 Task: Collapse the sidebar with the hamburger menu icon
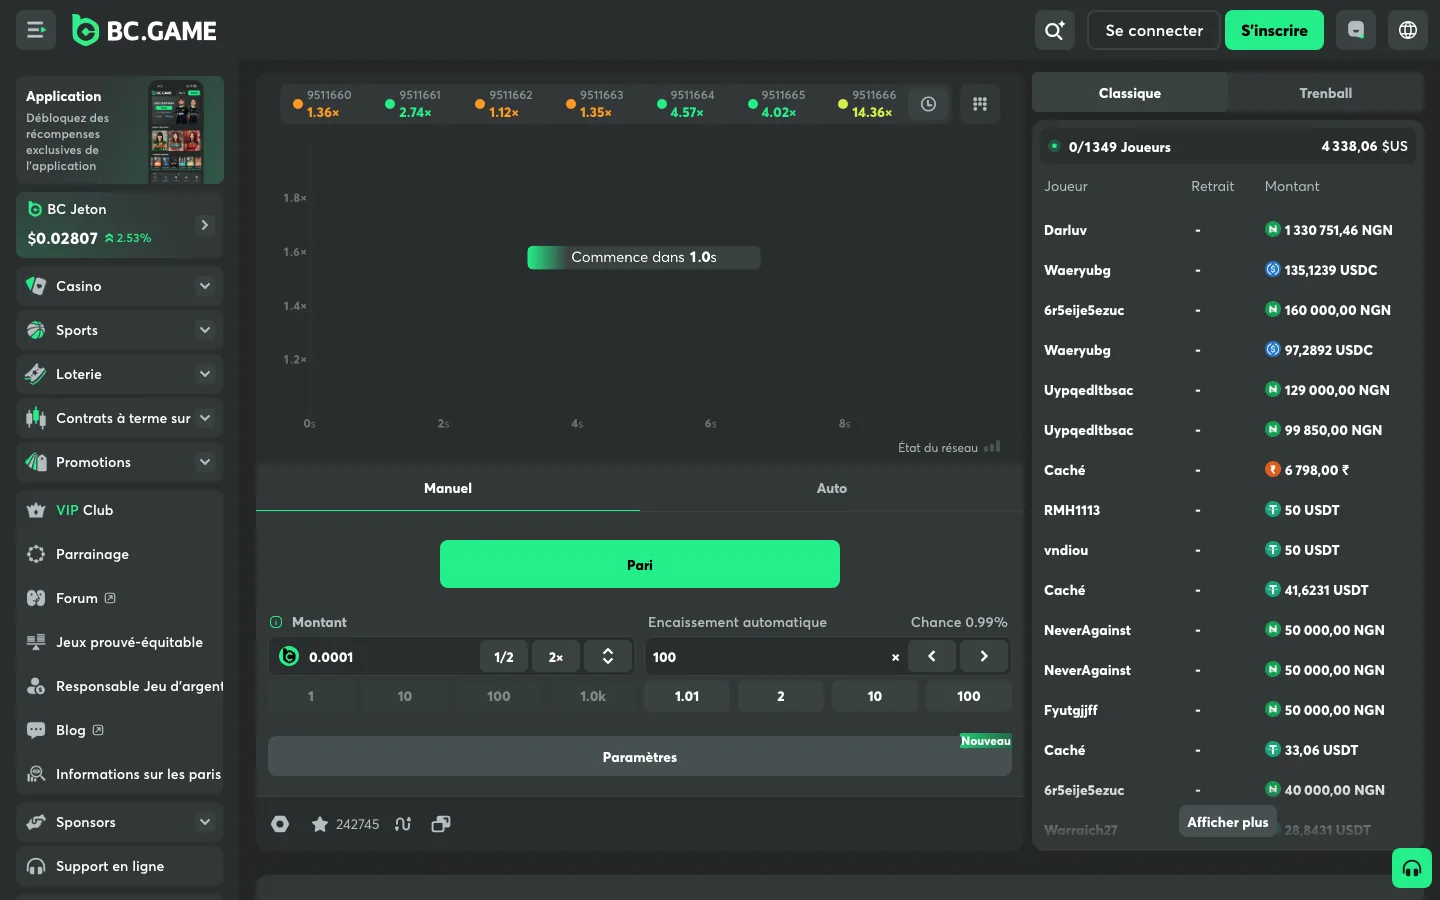pyautogui.click(x=36, y=30)
